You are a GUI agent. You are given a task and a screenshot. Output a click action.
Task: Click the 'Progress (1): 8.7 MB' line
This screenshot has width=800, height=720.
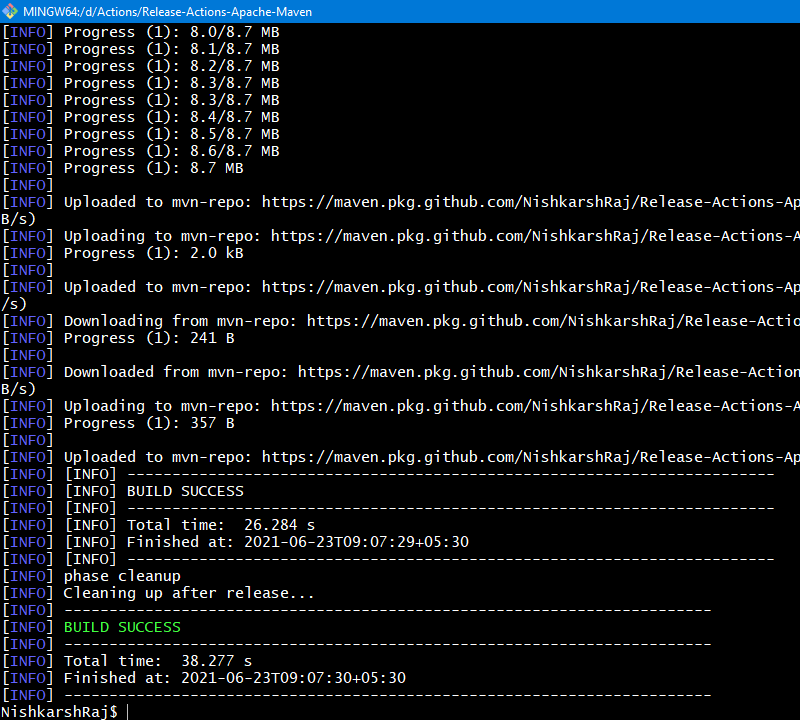tap(154, 168)
